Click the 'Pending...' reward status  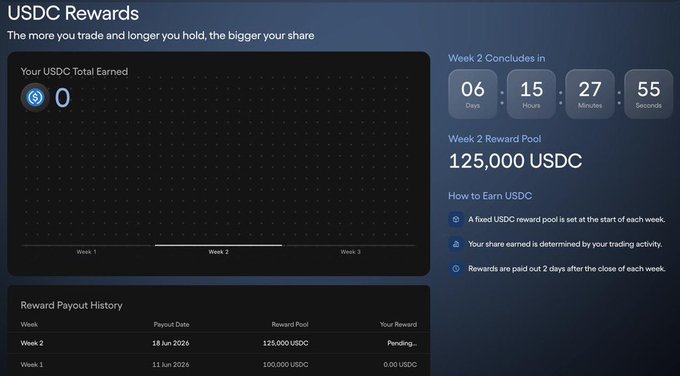tap(402, 343)
